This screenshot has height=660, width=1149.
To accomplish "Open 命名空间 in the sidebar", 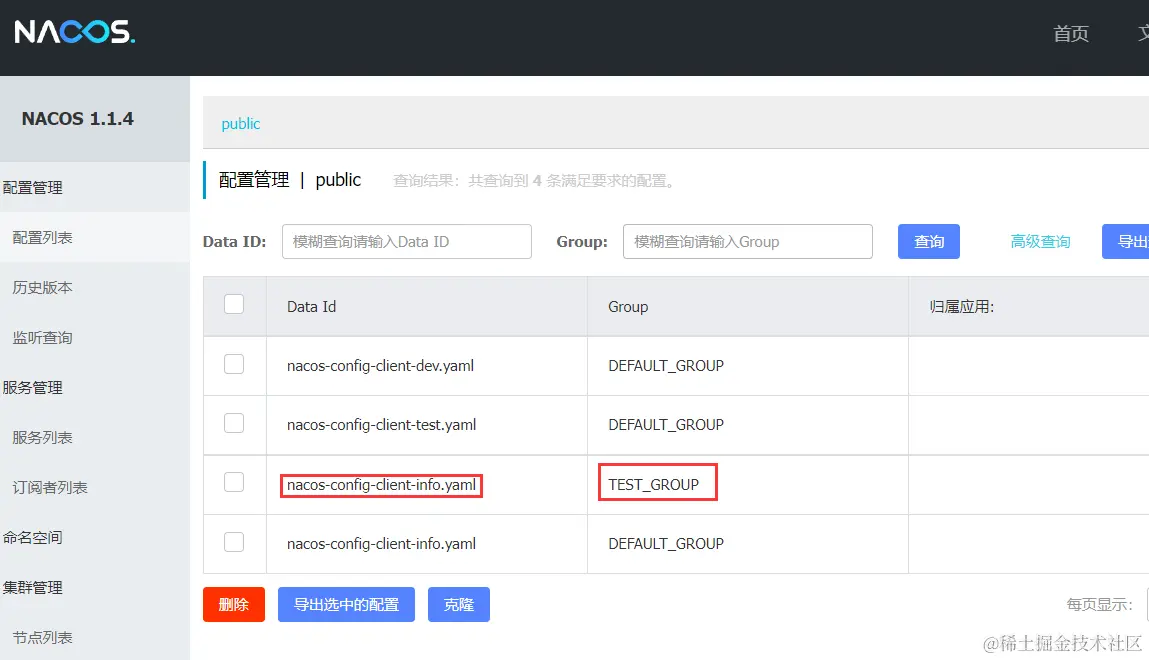I will (x=33, y=537).
